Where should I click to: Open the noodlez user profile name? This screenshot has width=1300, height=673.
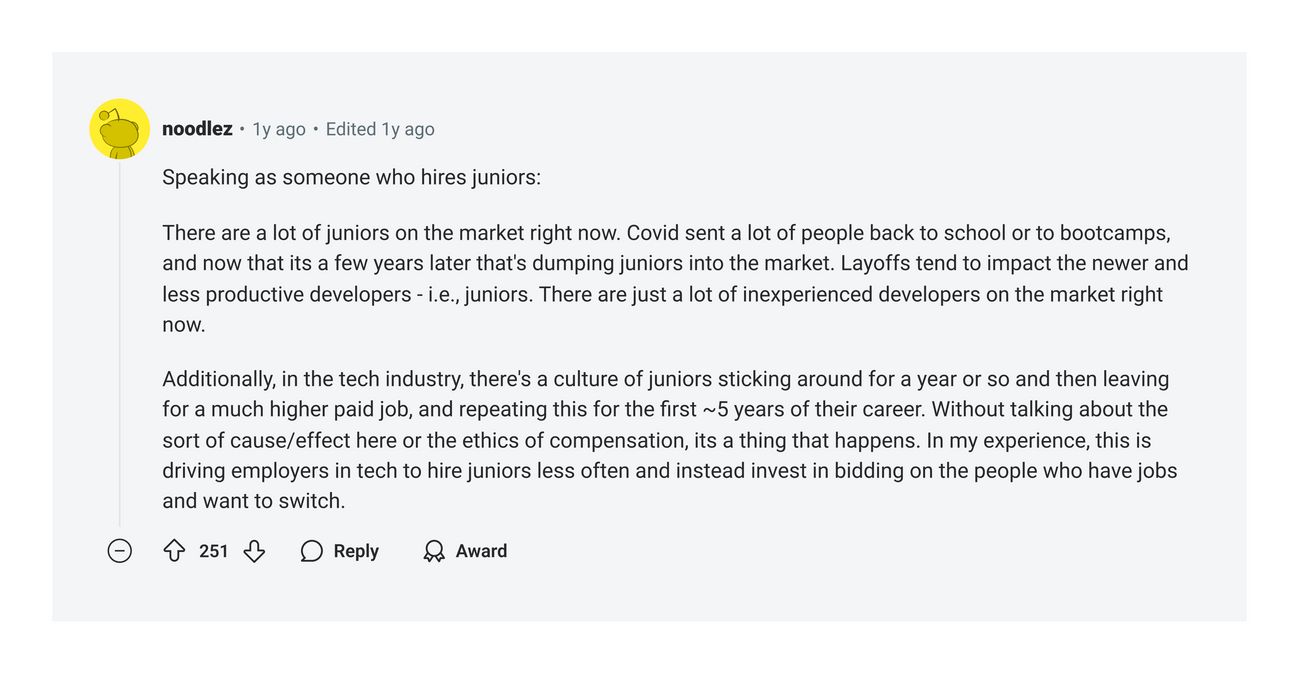tap(197, 129)
